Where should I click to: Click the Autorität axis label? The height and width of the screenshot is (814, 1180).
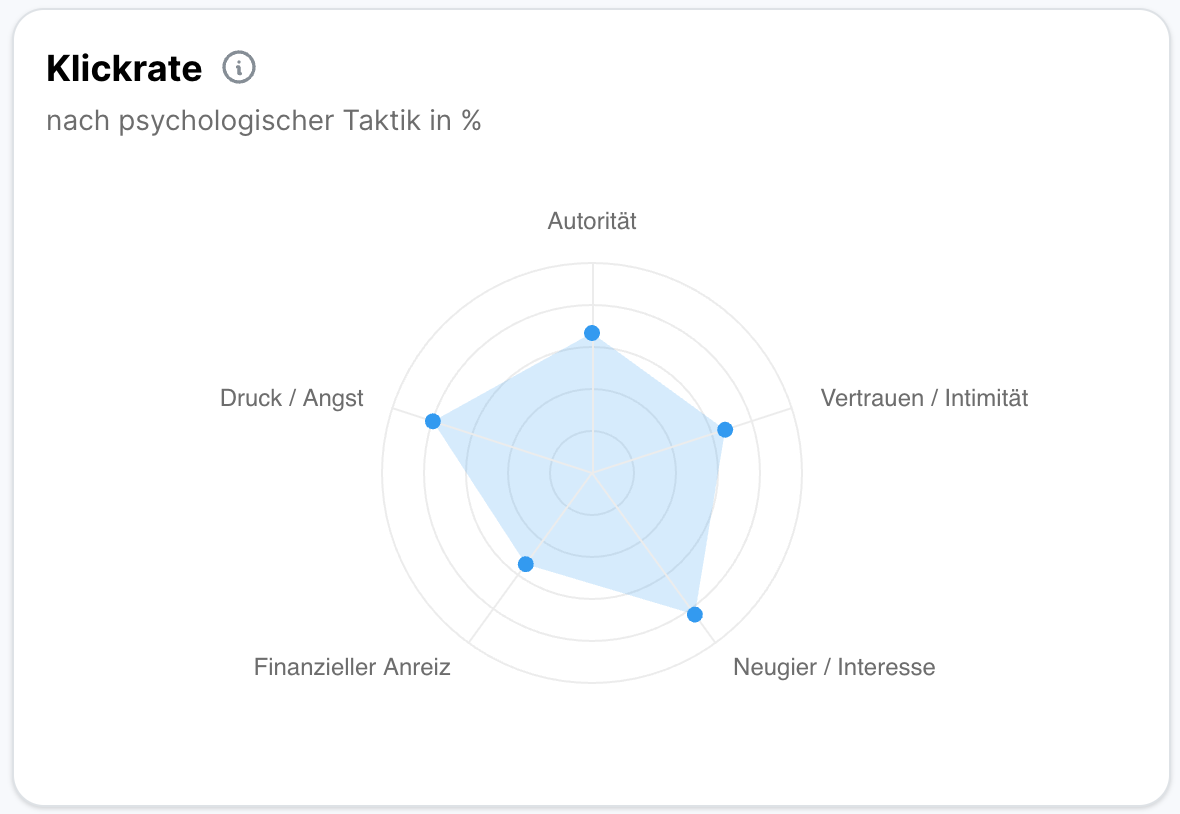coord(592,222)
